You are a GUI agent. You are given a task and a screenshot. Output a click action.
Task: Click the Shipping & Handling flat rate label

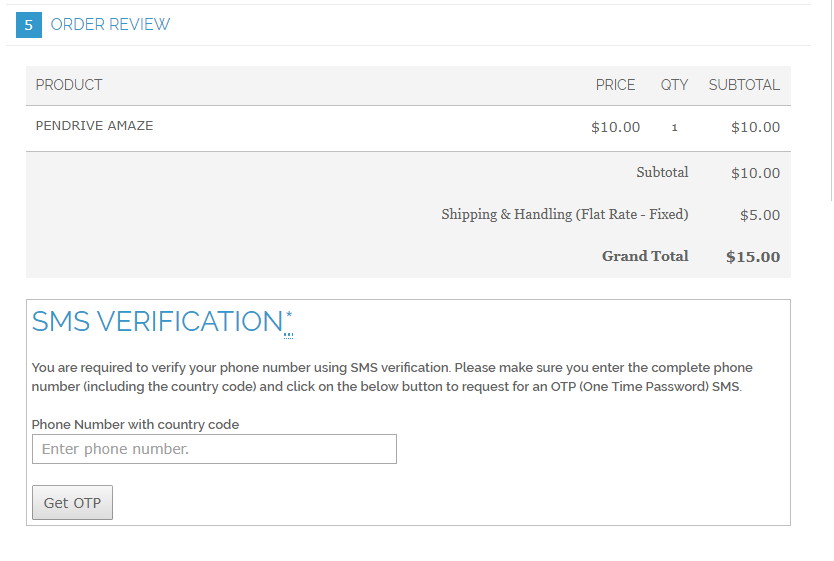click(x=565, y=214)
